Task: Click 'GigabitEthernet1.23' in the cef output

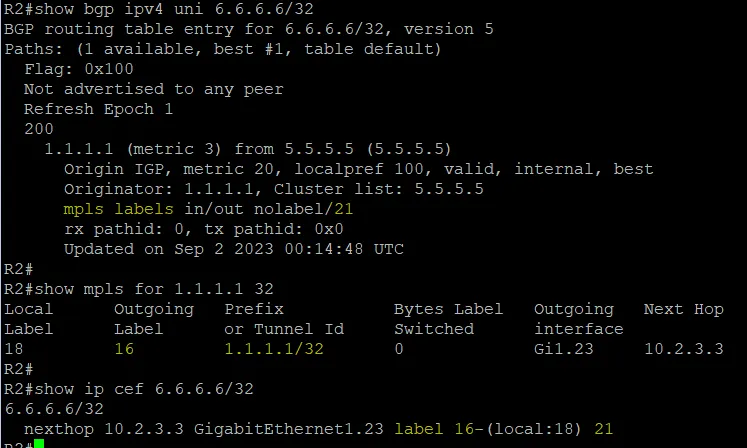Action: (289, 429)
